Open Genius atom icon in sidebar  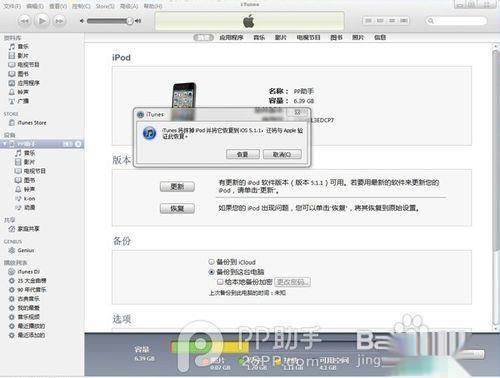point(21,250)
